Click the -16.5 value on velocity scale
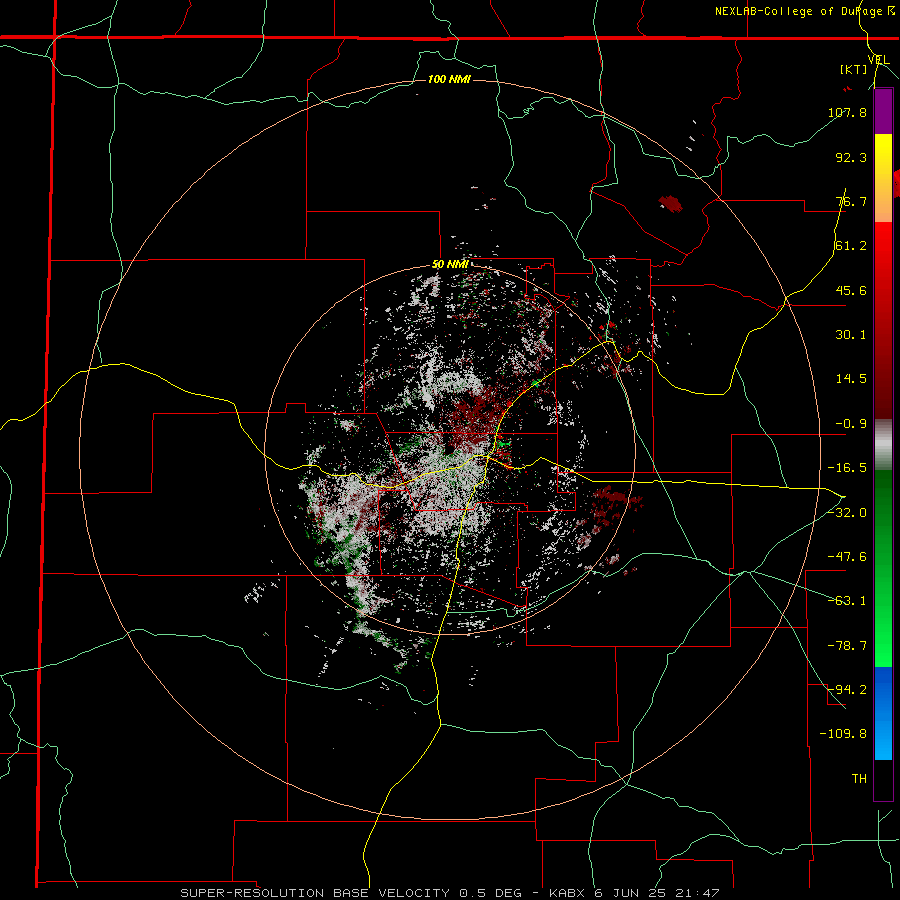 coord(847,468)
